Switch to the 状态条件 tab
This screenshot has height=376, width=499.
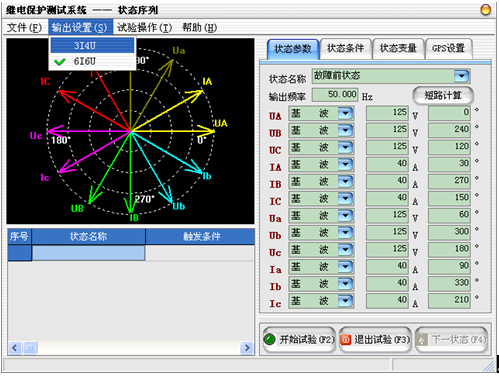345,49
